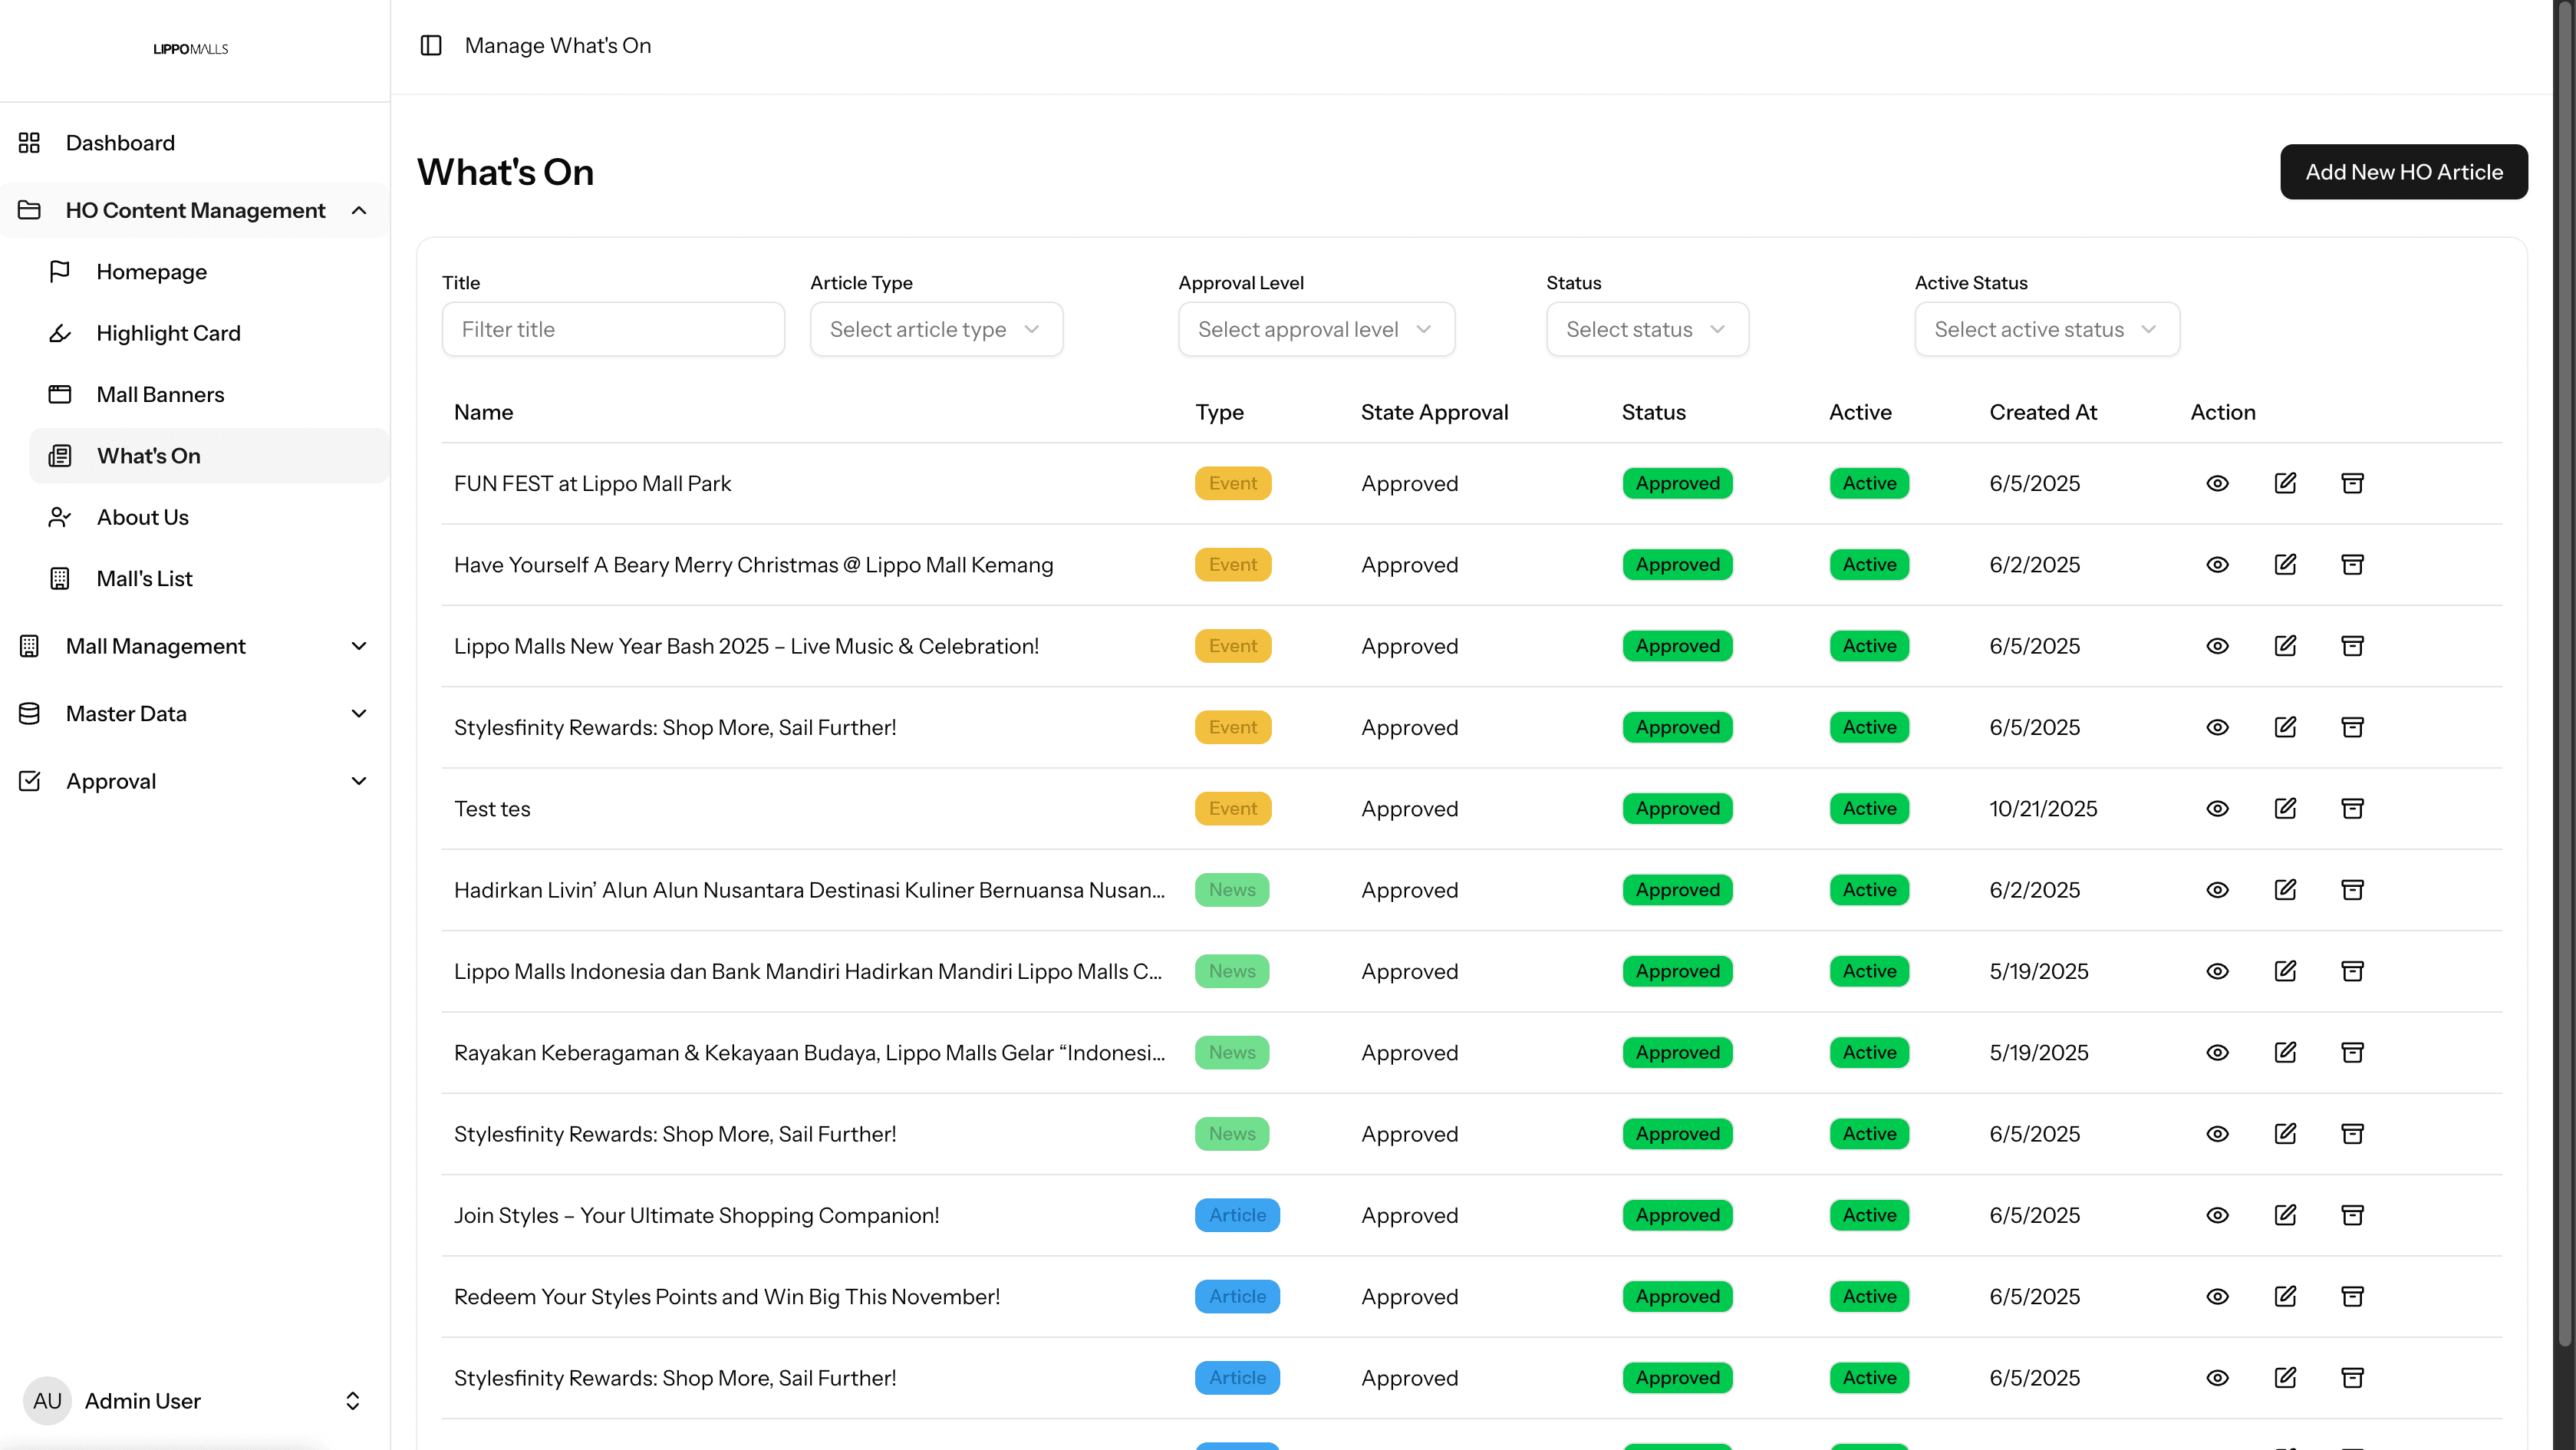View the FUN FEST at Lippo Mall Park article
2576x1450 pixels.
(2217, 484)
